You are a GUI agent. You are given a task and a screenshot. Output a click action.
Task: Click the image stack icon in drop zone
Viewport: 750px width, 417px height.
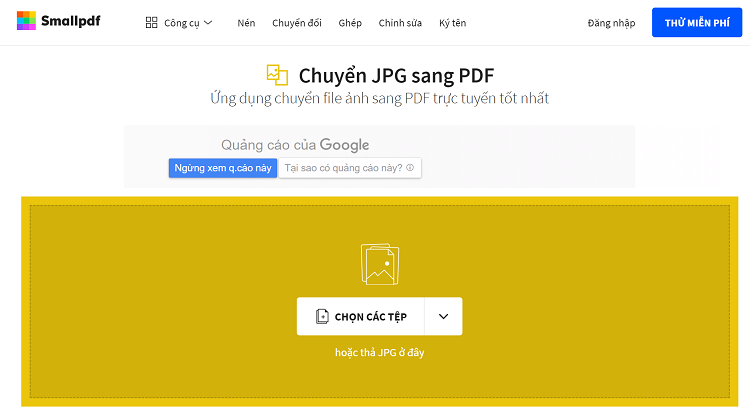click(380, 264)
